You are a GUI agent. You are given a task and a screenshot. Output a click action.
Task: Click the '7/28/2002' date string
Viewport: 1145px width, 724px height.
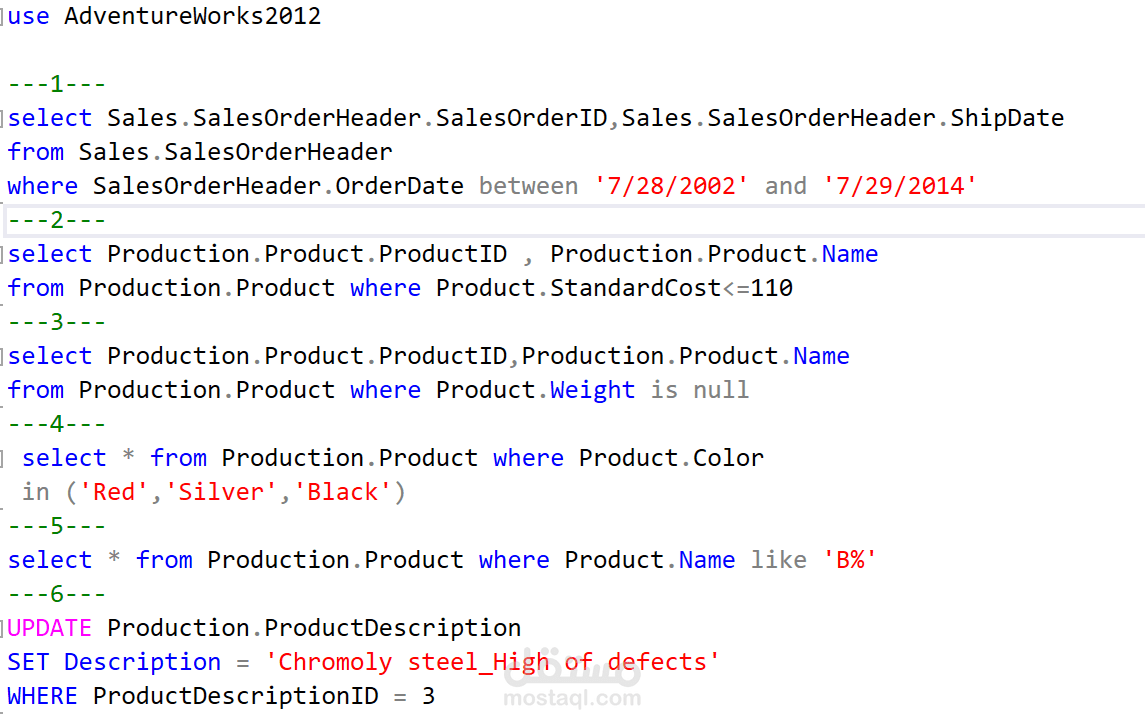[x=671, y=186]
